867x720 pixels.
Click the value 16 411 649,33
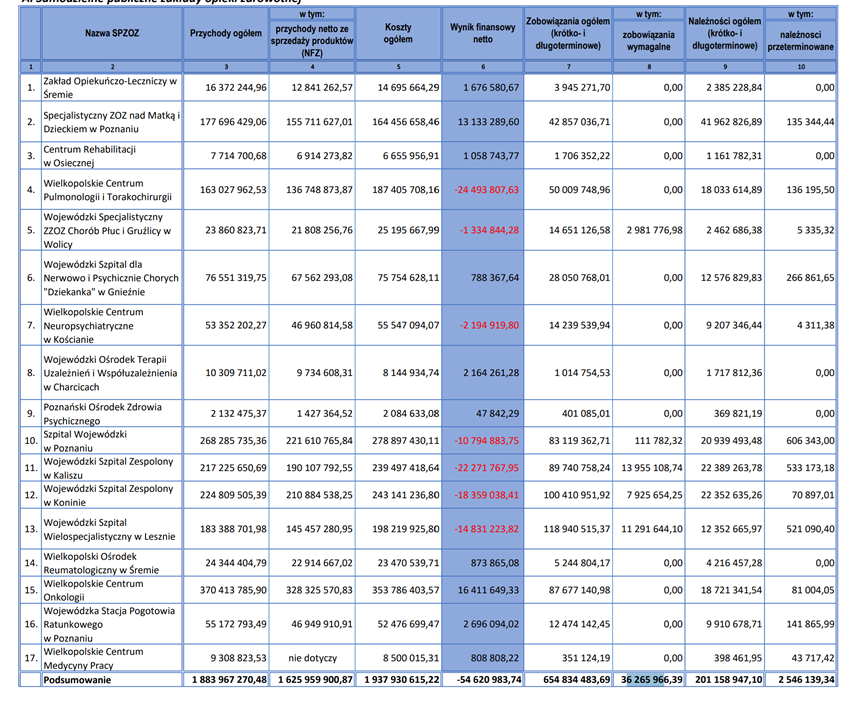[x=489, y=590]
